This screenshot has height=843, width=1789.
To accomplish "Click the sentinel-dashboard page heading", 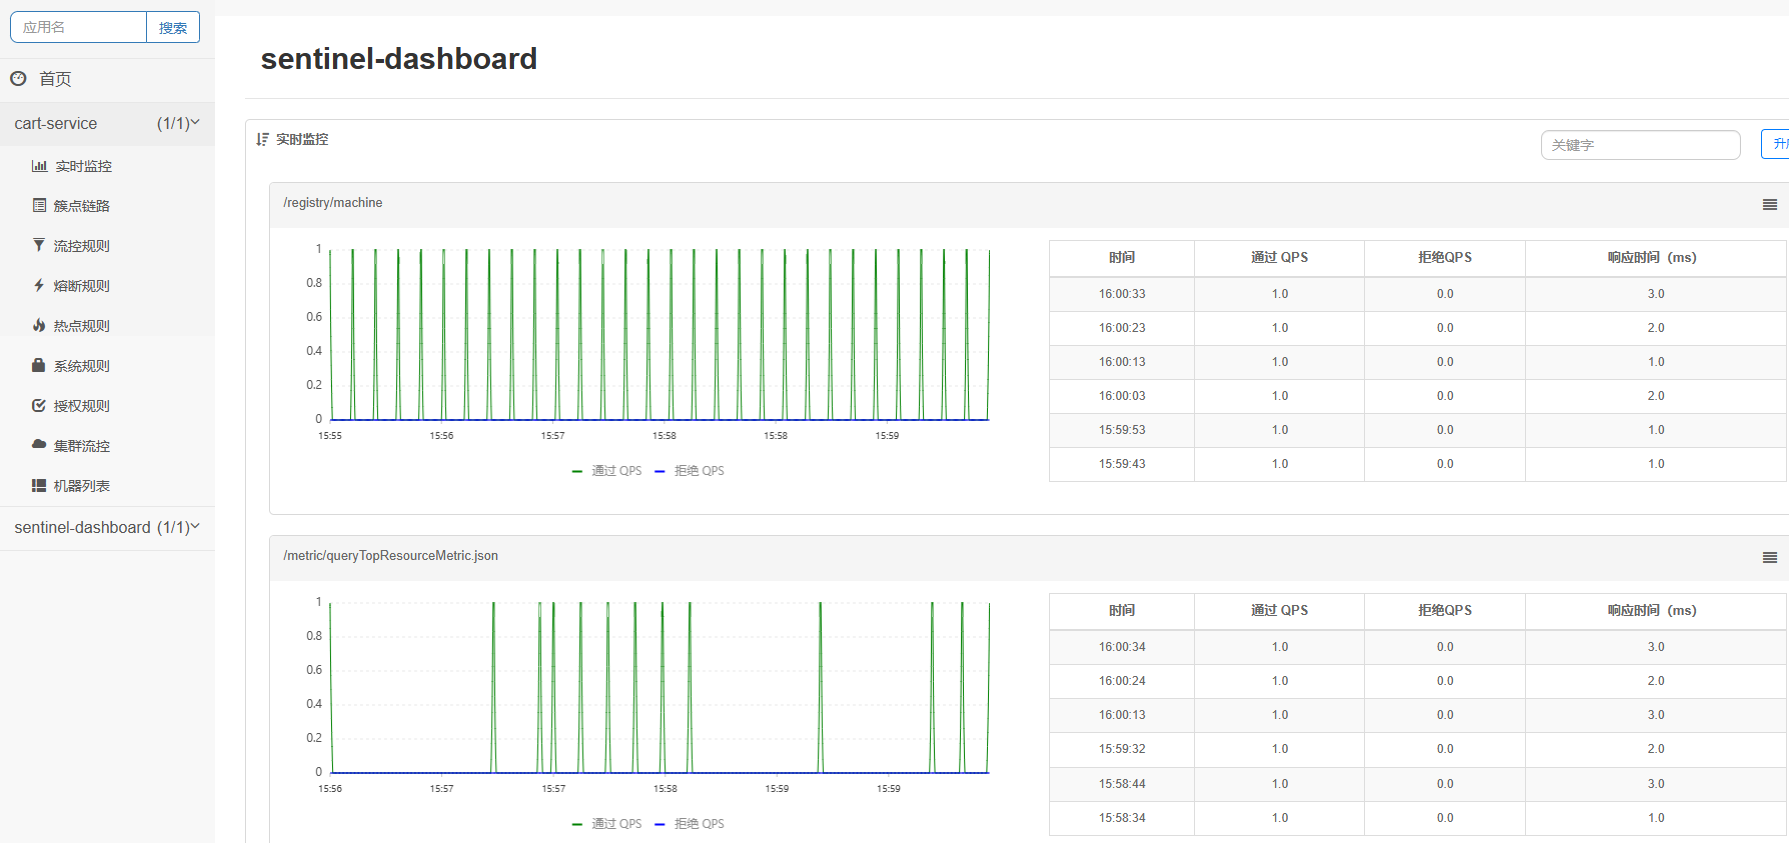I will click(x=399, y=59).
